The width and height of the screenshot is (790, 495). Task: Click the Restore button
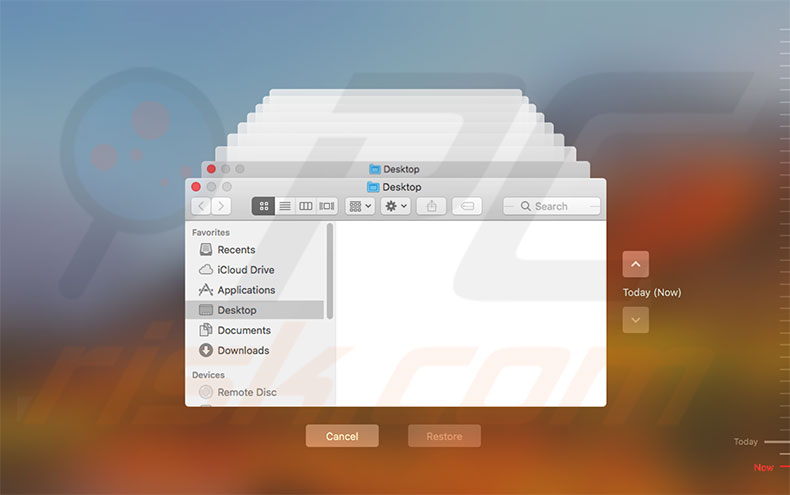pos(444,436)
